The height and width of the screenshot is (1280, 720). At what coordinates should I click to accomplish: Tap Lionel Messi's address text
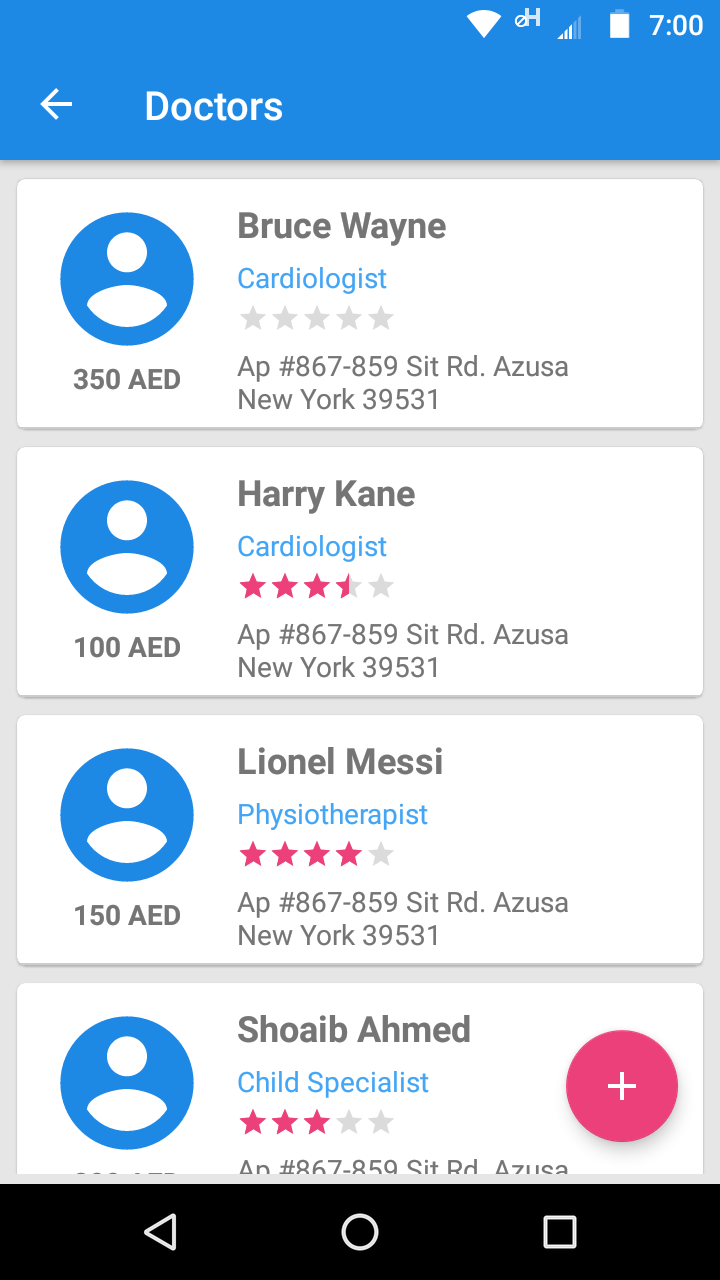(x=403, y=919)
